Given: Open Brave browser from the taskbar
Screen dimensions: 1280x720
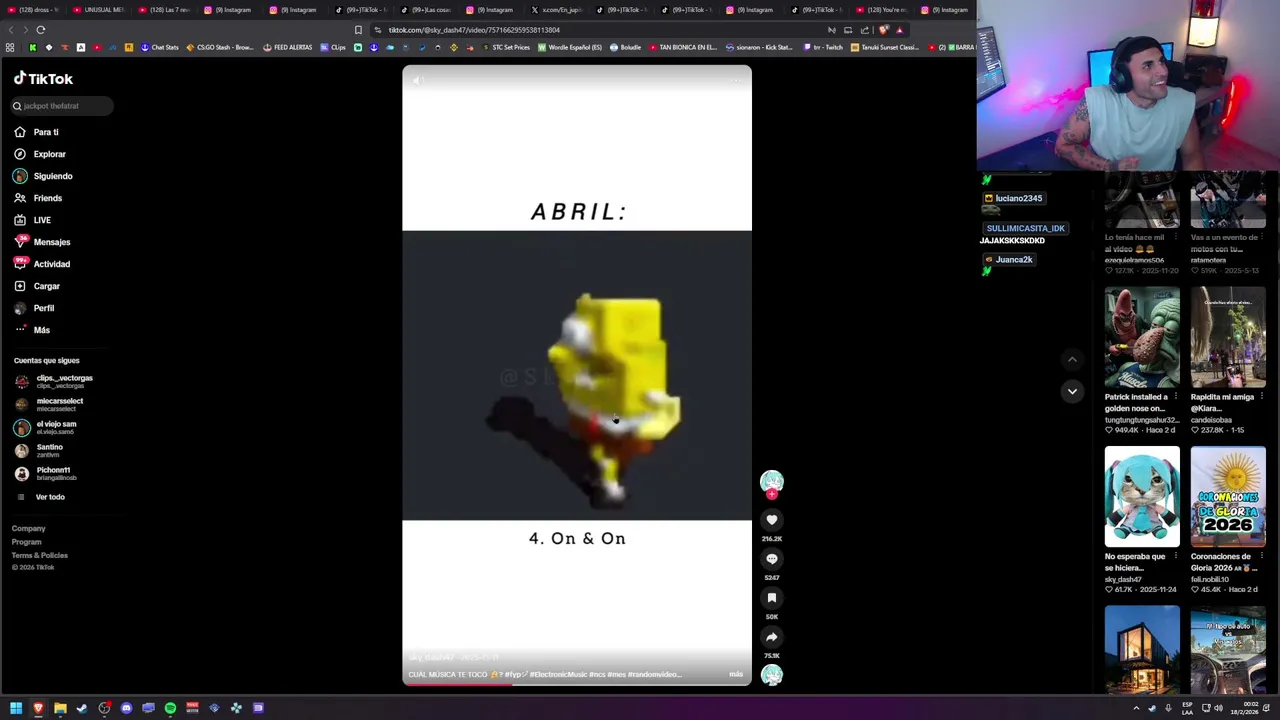Looking at the screenshot, I should click(38, 708).
